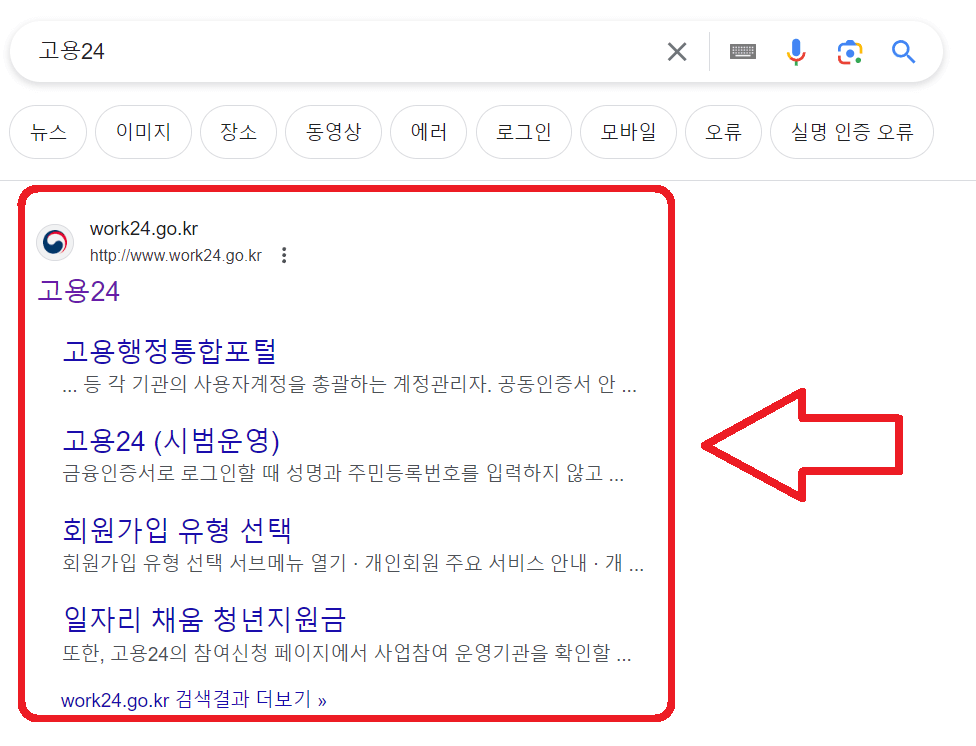Clear the search query with the X
Image resolution: width=976 pixels, height=746 pixels.
pos(677,51)
